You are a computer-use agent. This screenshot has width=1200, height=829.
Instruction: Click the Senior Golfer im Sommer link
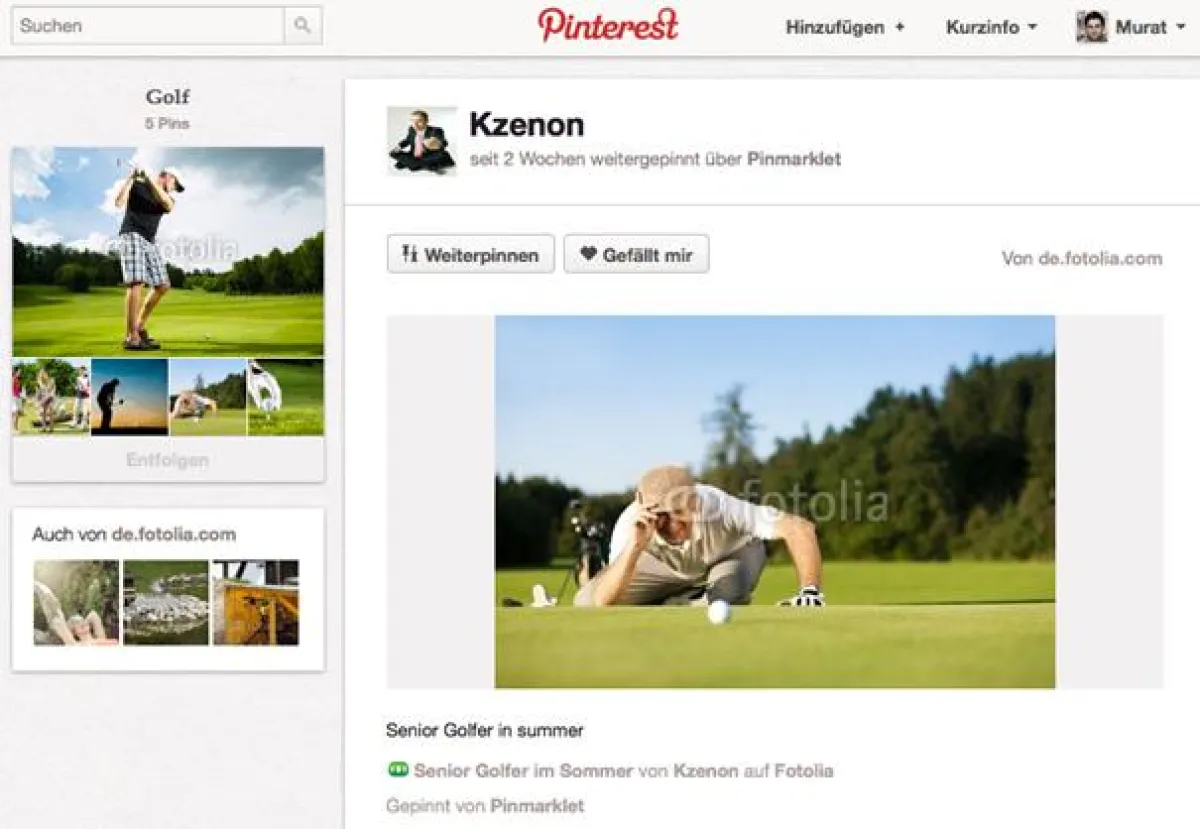point(523,771)
